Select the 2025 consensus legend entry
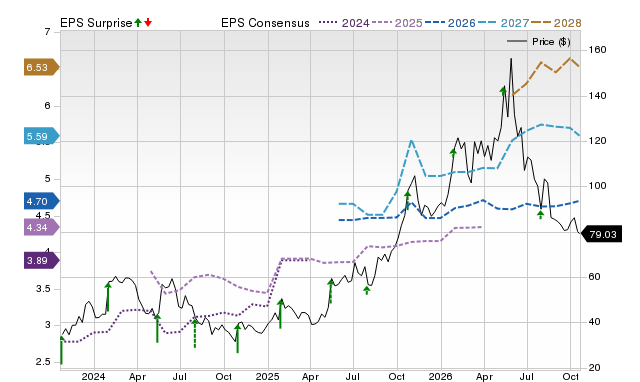This screenshot has height=382, width=640. point(397,23)
